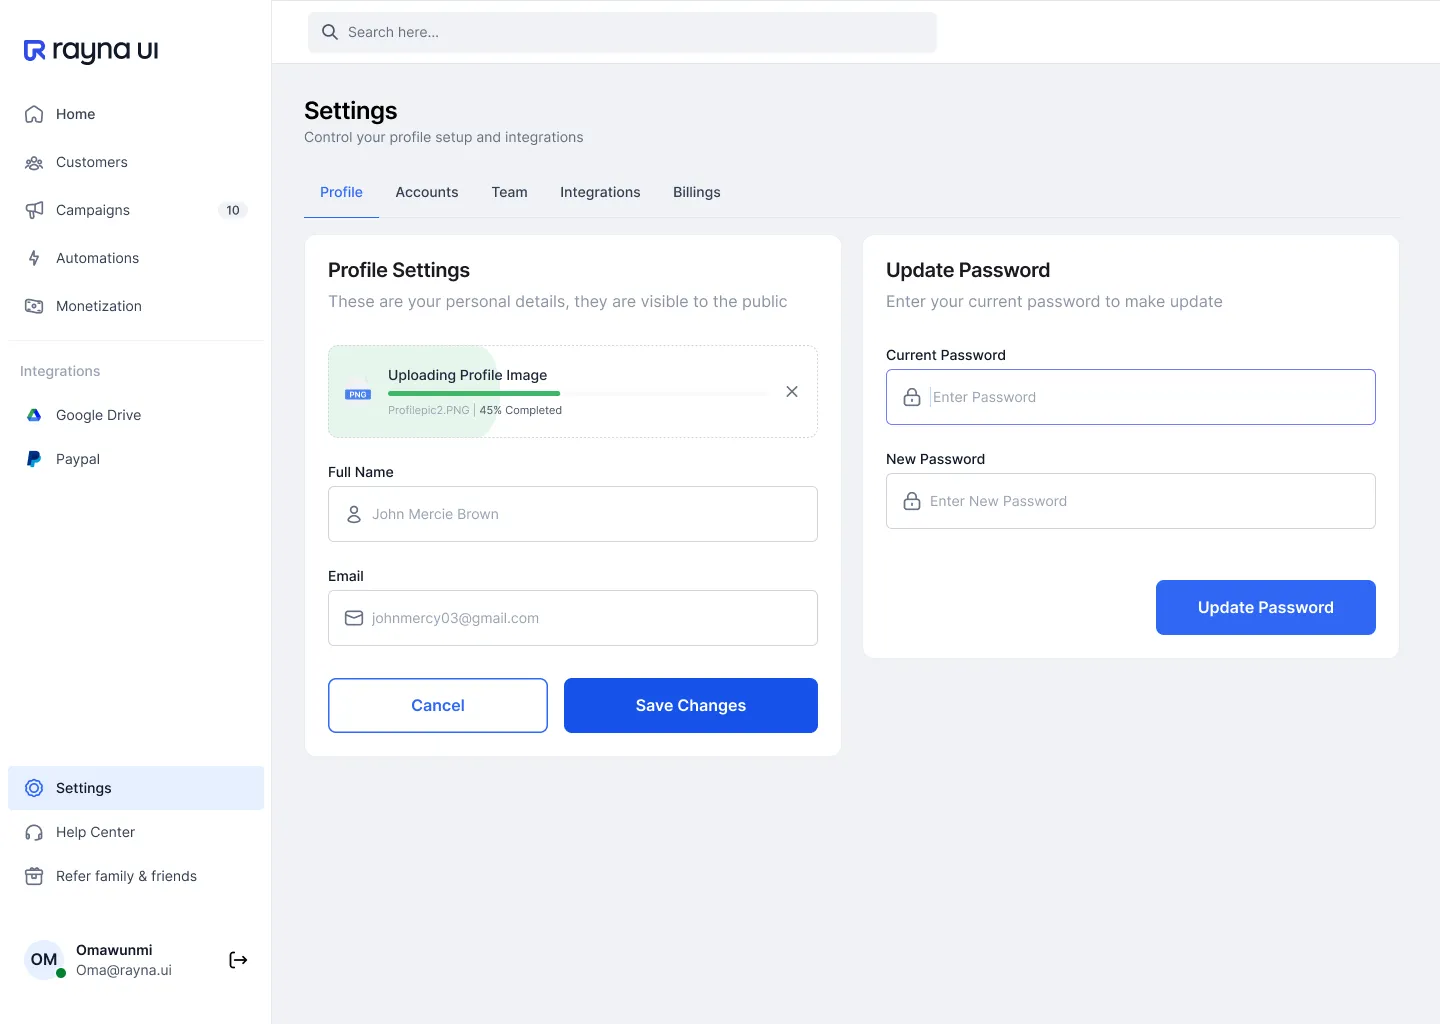Select the Automations lightning bolt icon

[x=34, y=258]
